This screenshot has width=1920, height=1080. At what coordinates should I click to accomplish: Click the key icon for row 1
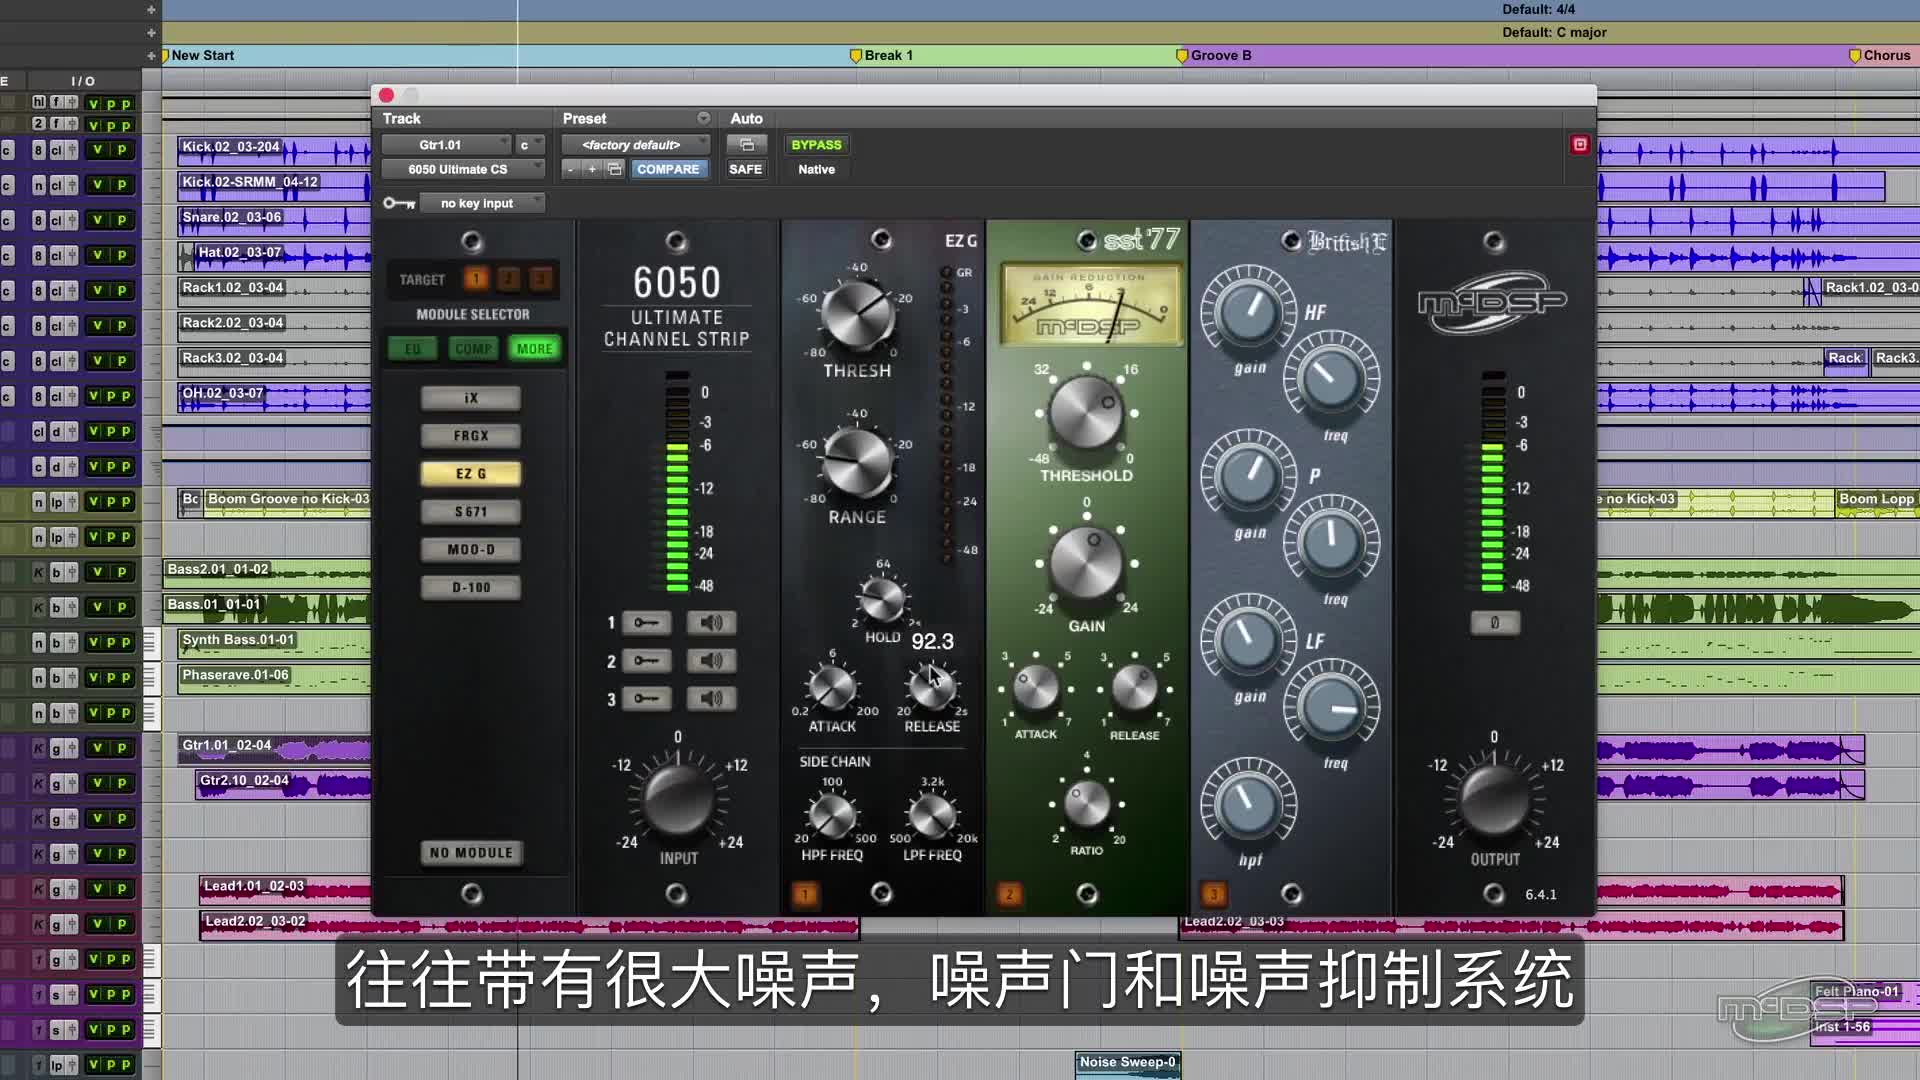646,623
